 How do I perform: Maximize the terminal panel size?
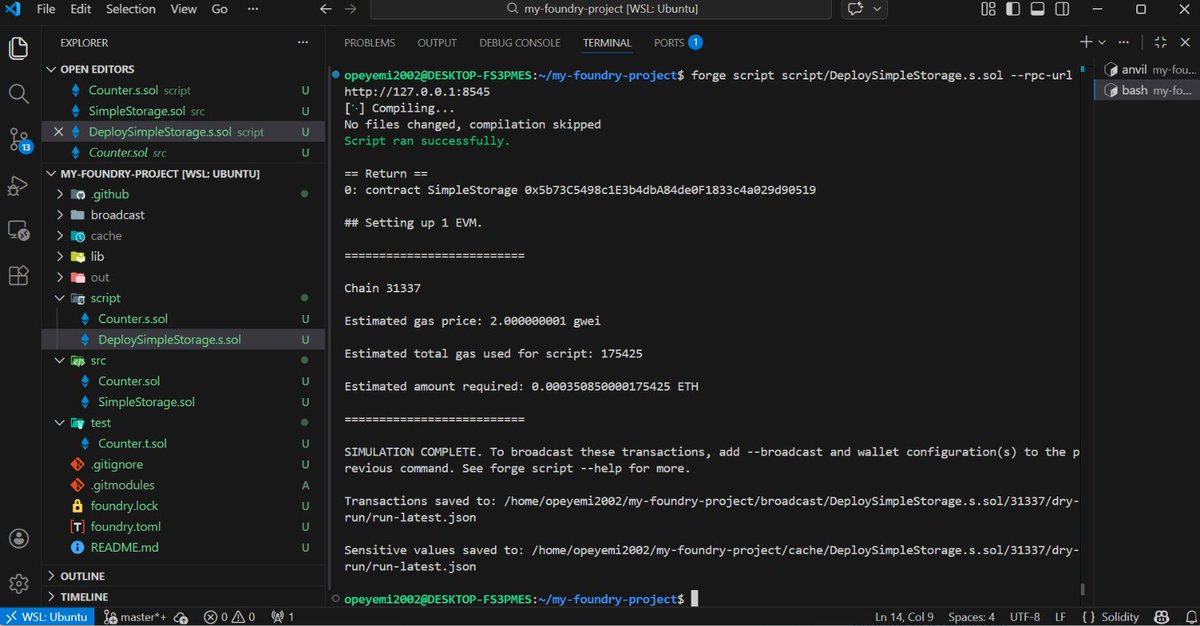coord(1160,42)
